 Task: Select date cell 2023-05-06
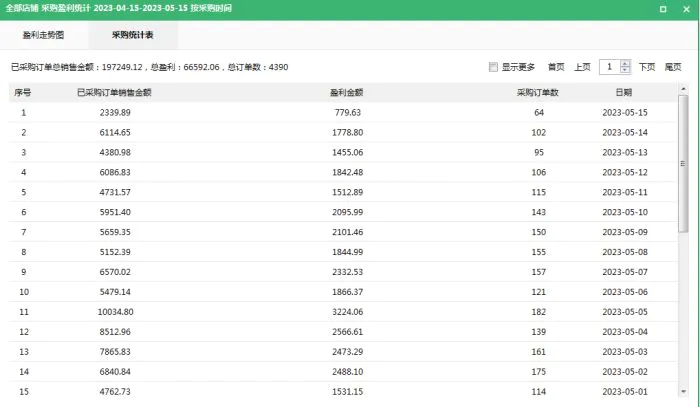(625, 292)
